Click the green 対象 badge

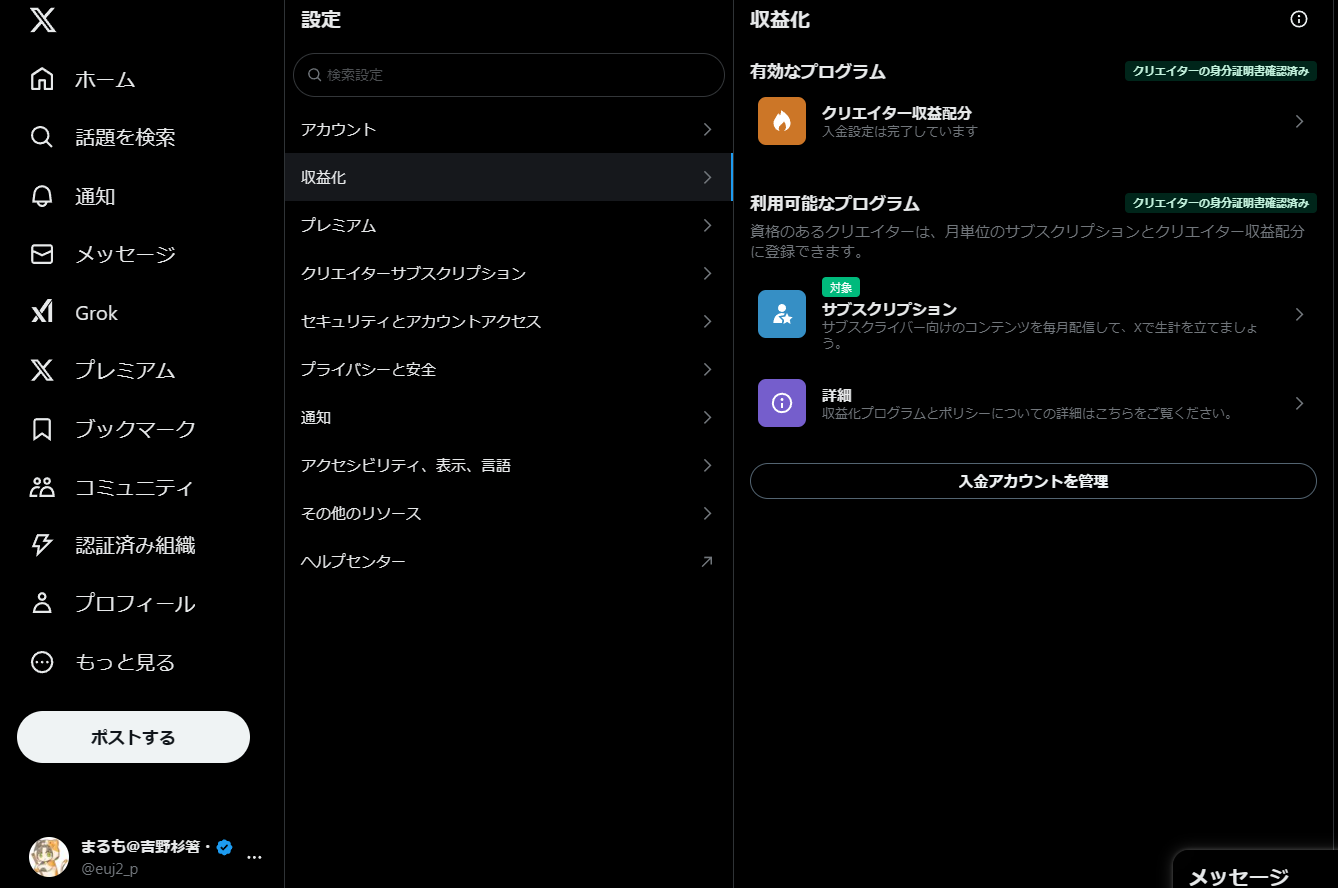[x=841, y=287]
